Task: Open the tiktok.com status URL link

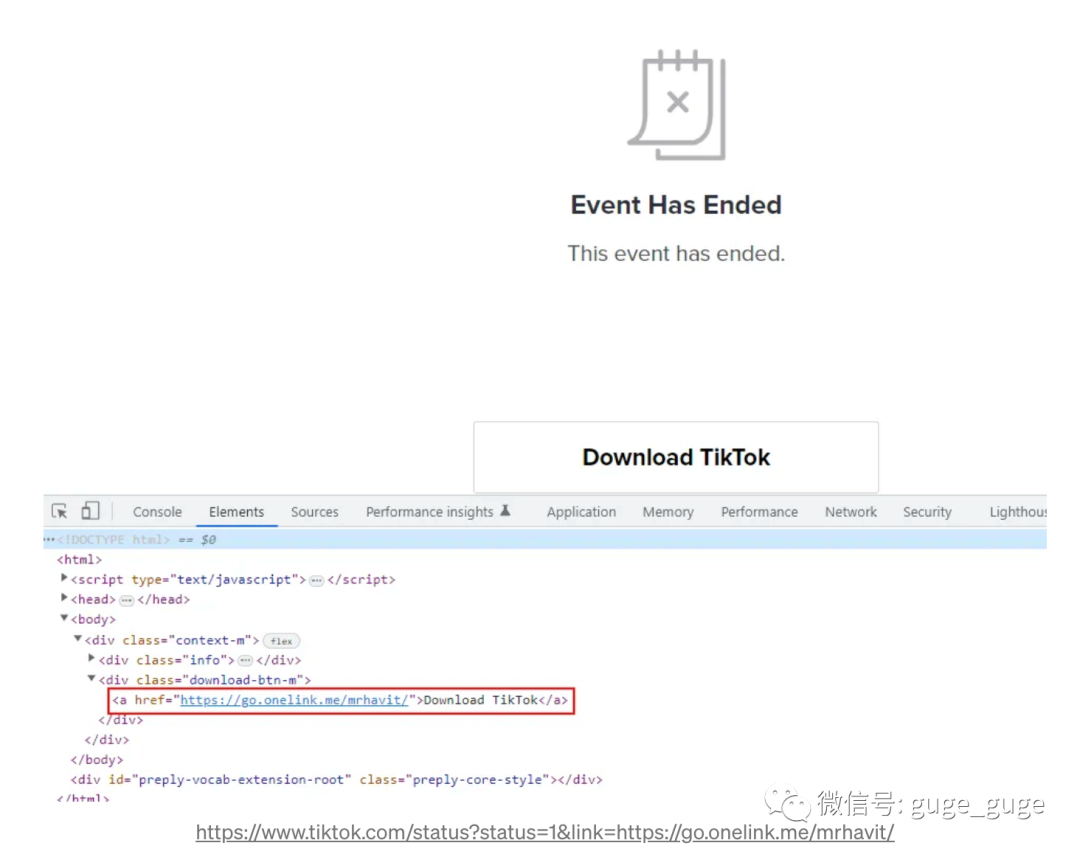Action: pyautogui.click(x=545, y=832)
